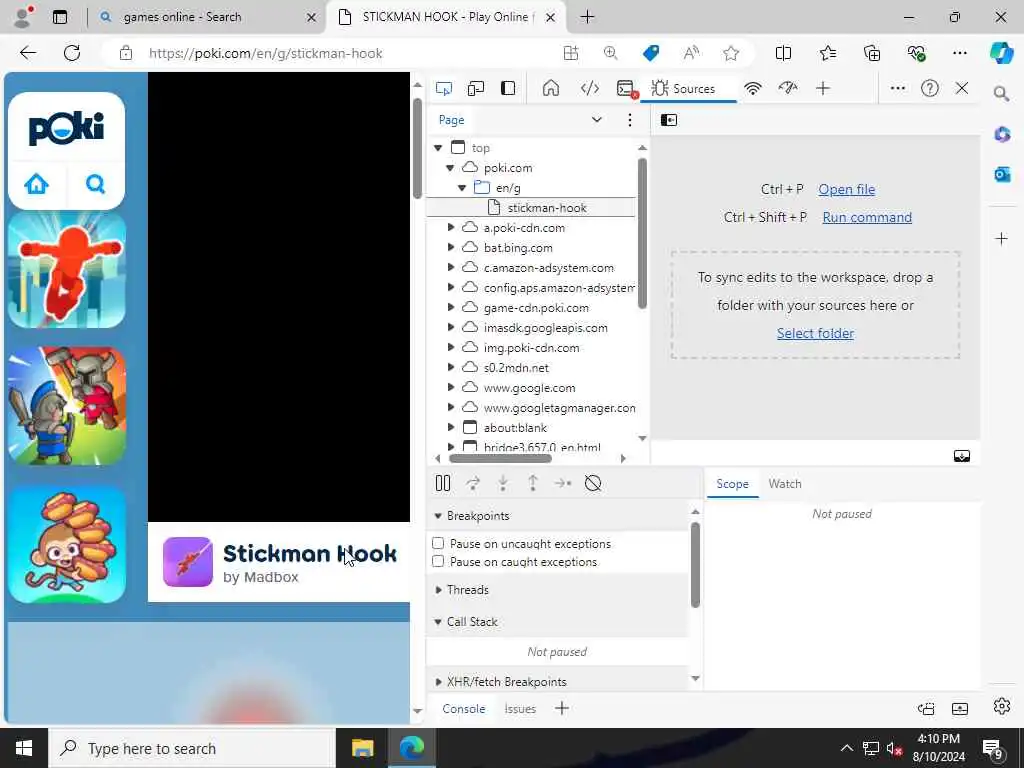Click Step into next function icon
The width and height of the screenshot is (1024, 768).
tap(503, 483)
